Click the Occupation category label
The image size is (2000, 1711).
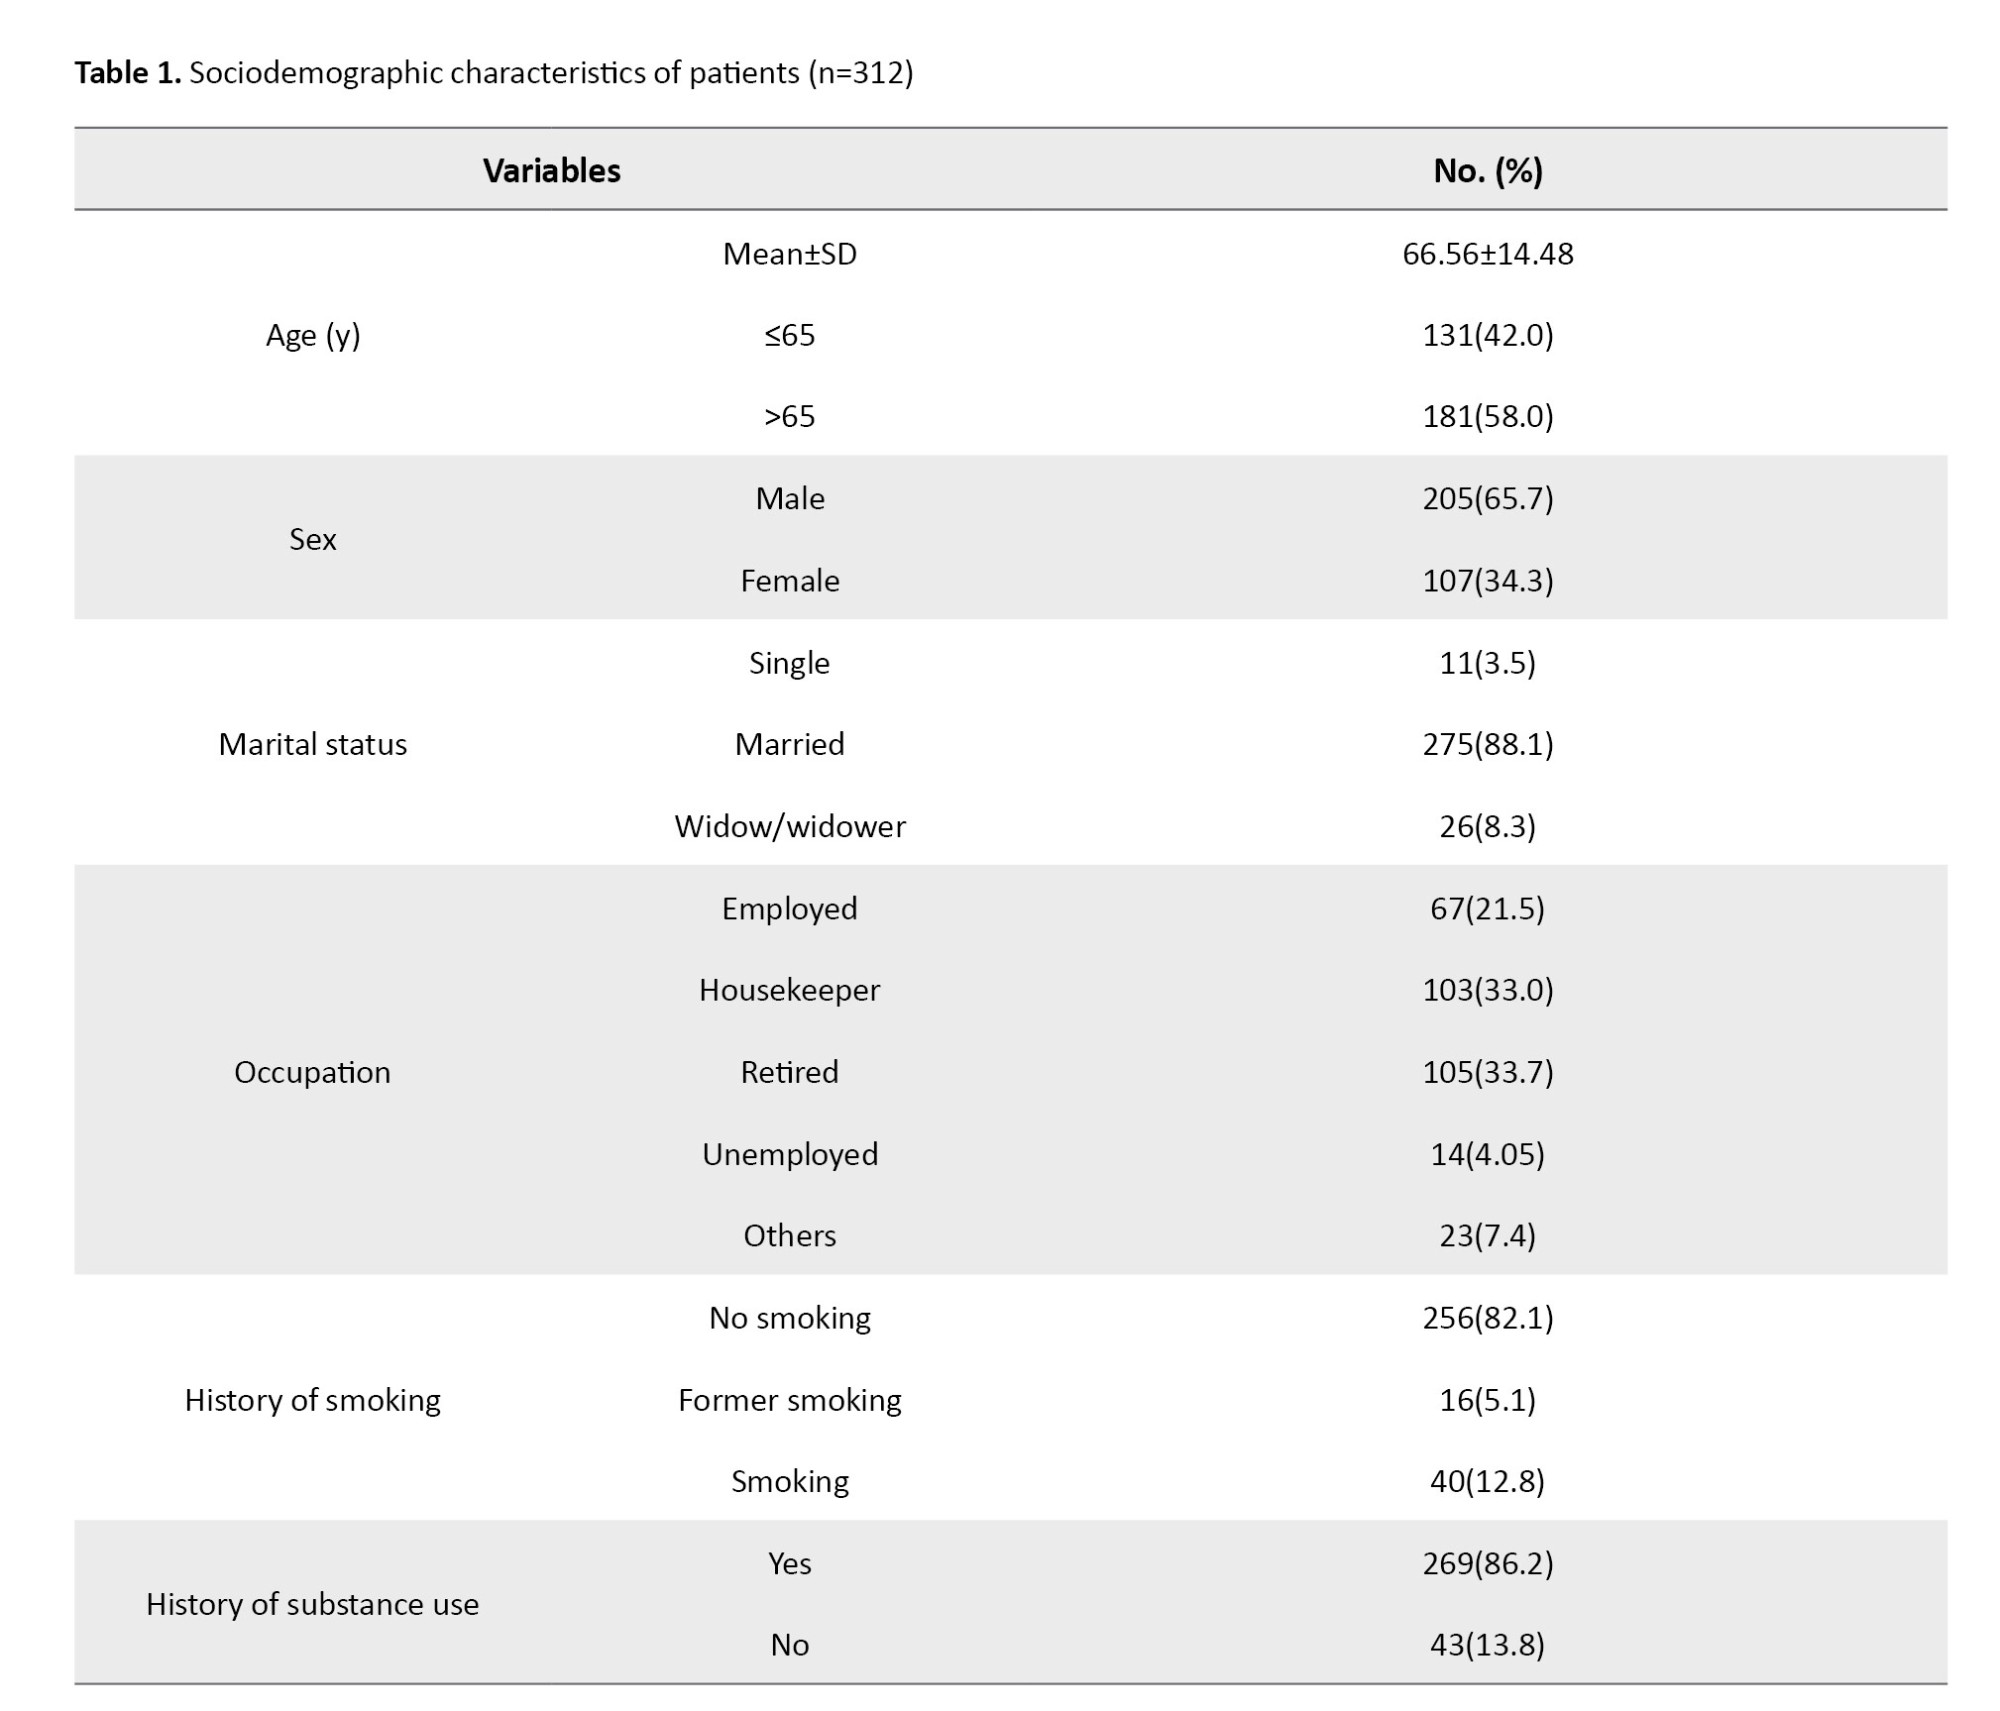pos(312,1072)
